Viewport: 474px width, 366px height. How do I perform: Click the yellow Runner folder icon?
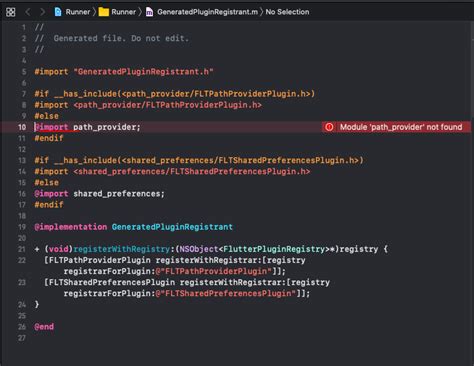[104, 12]
